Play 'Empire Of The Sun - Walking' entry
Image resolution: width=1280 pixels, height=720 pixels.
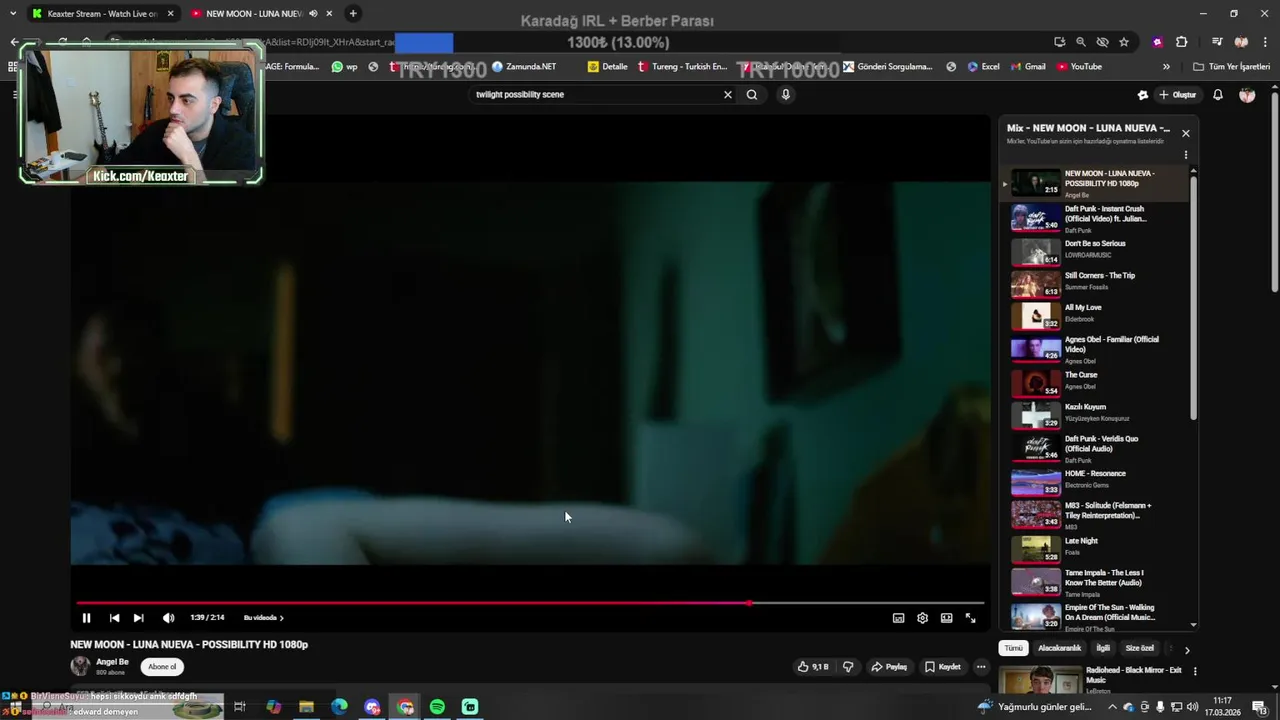coord(1097,615)
